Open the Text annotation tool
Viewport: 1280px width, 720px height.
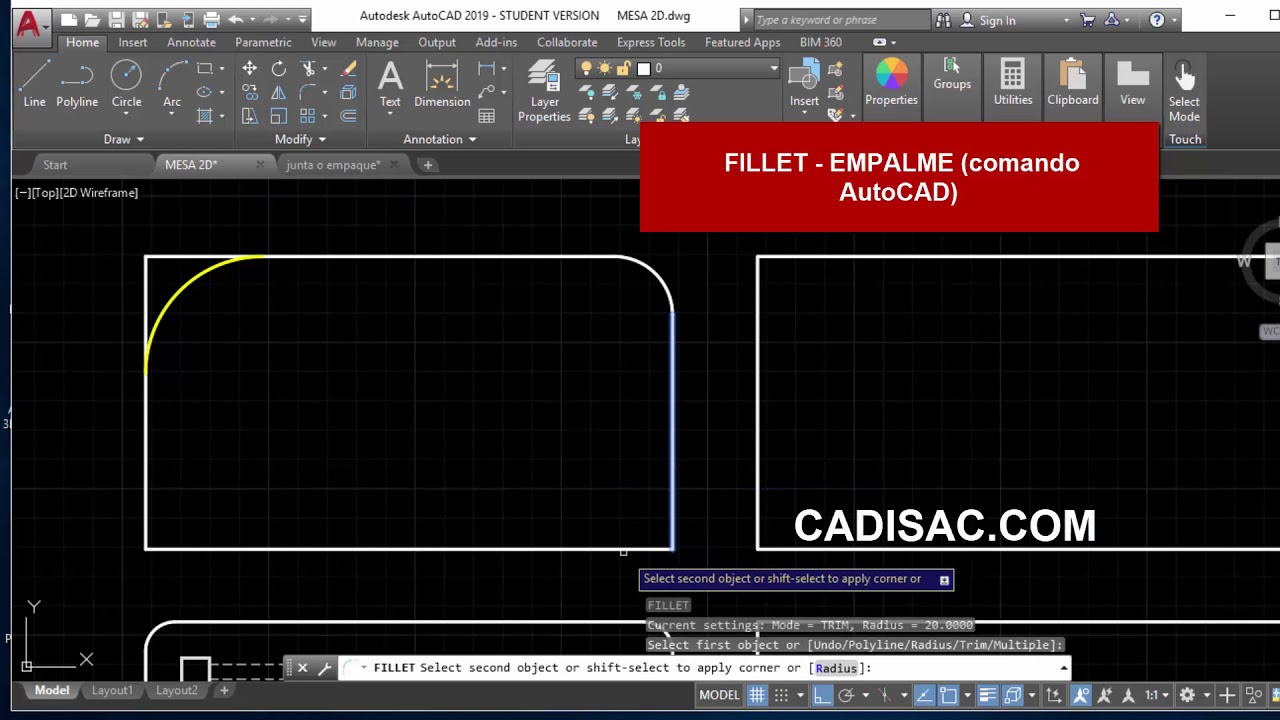[390, 84]
